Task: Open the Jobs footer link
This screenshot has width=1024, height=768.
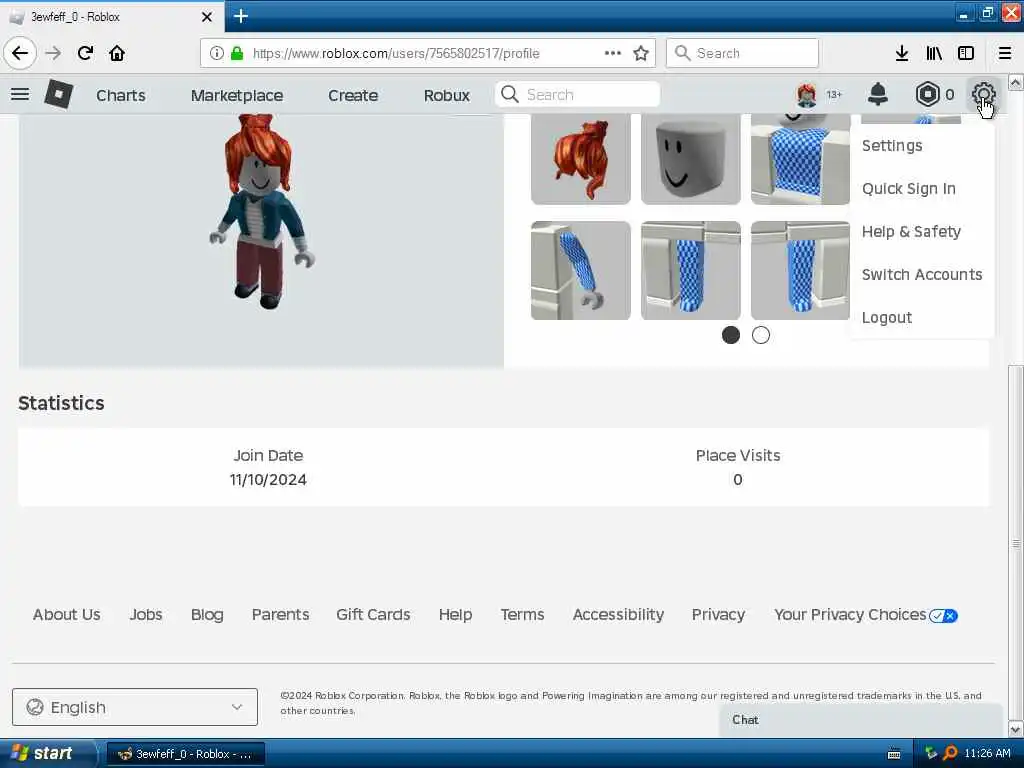Action: point(146,615)
